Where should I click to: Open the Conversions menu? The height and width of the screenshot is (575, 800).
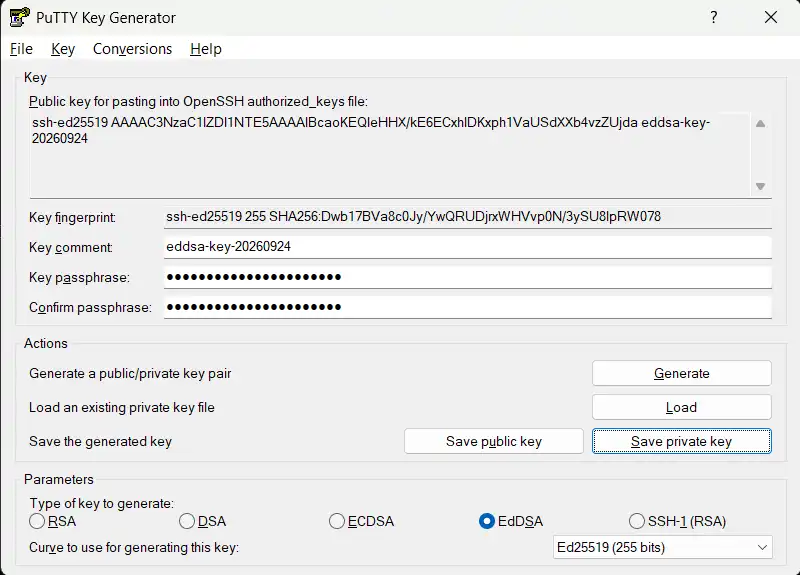[x=132, y=49]
